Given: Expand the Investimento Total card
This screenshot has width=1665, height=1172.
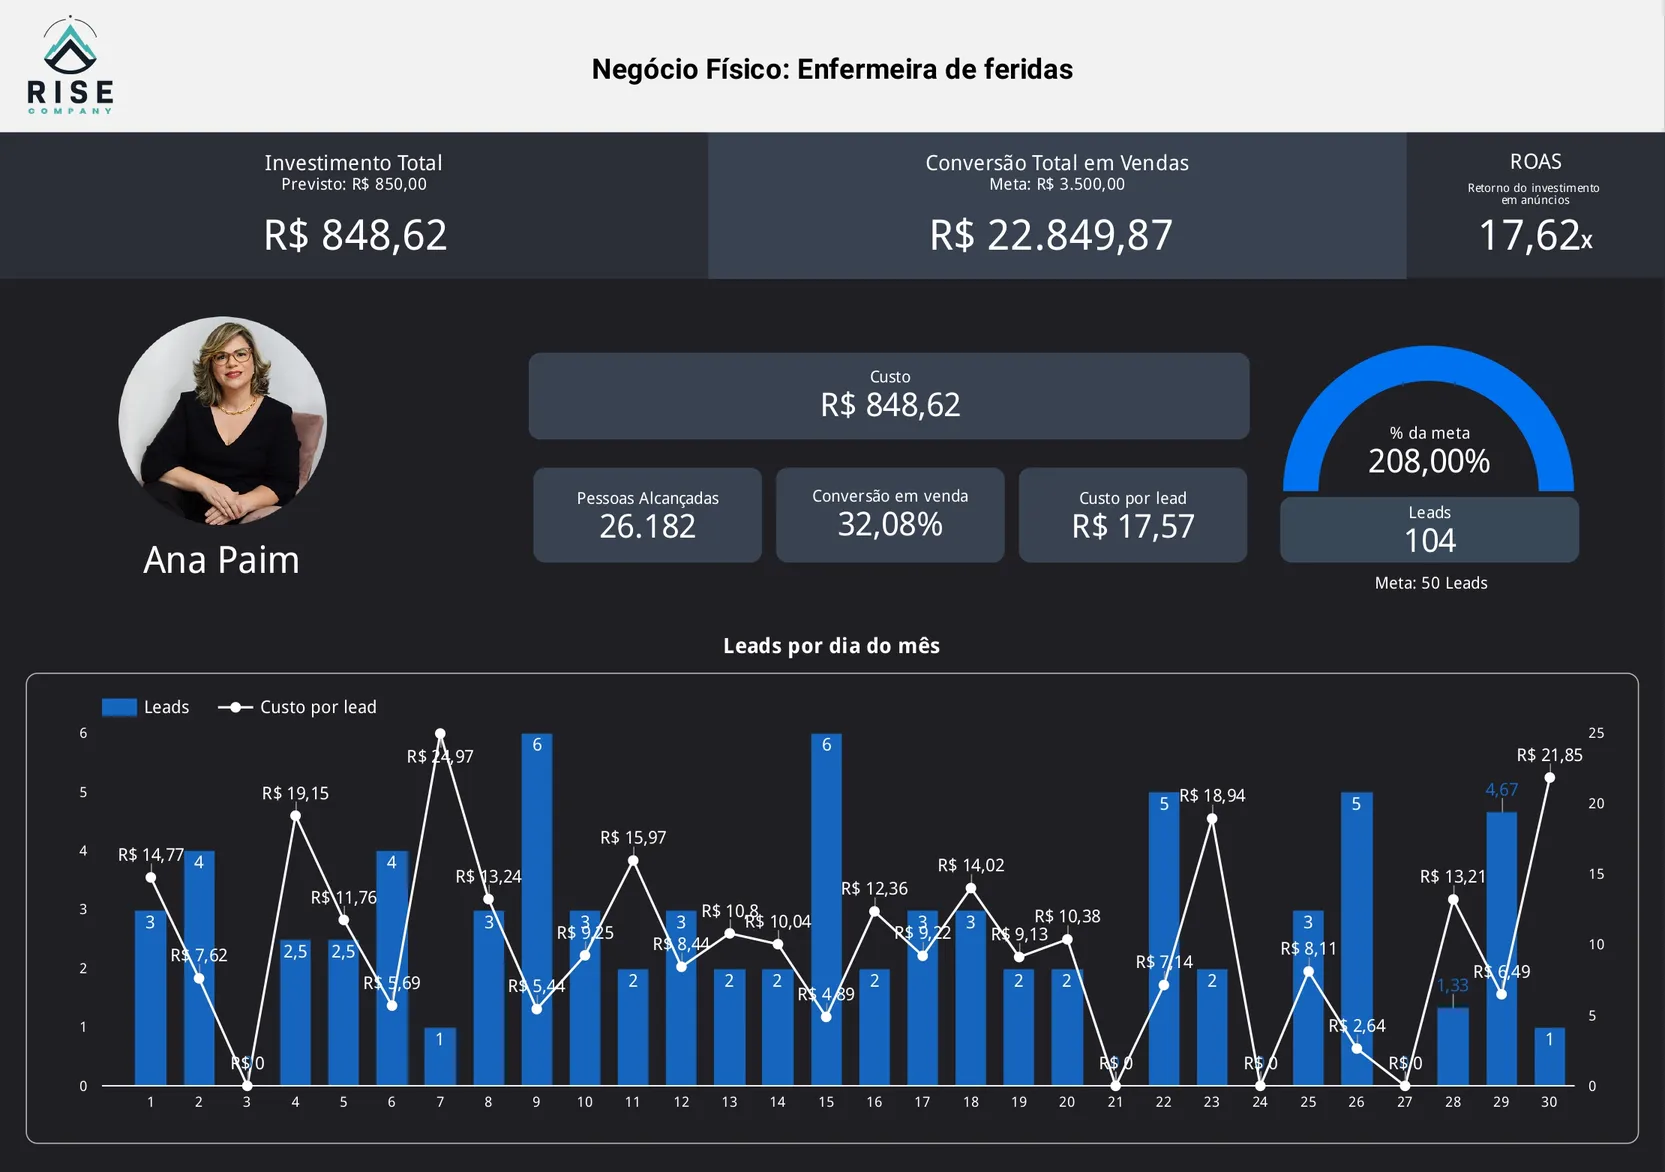Looking at the screenshot, I should tap(354, 205).
